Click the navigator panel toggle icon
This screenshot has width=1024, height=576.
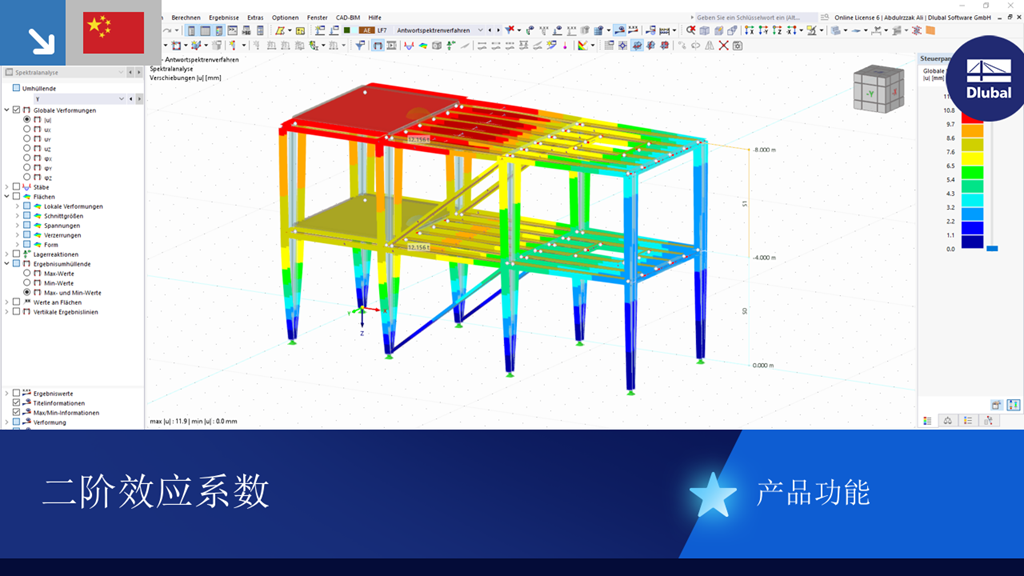coord(191,30)
